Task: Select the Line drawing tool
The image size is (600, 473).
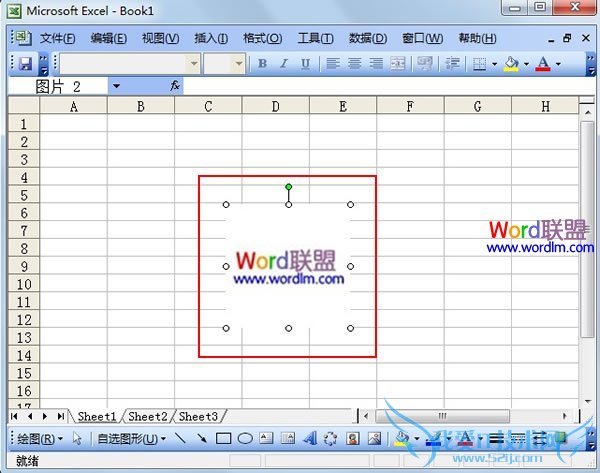Action: point(180,439)
